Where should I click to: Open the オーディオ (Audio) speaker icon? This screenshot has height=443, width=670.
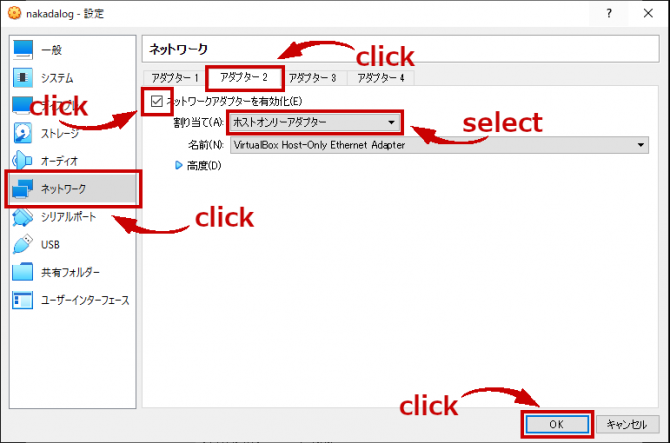23,161
